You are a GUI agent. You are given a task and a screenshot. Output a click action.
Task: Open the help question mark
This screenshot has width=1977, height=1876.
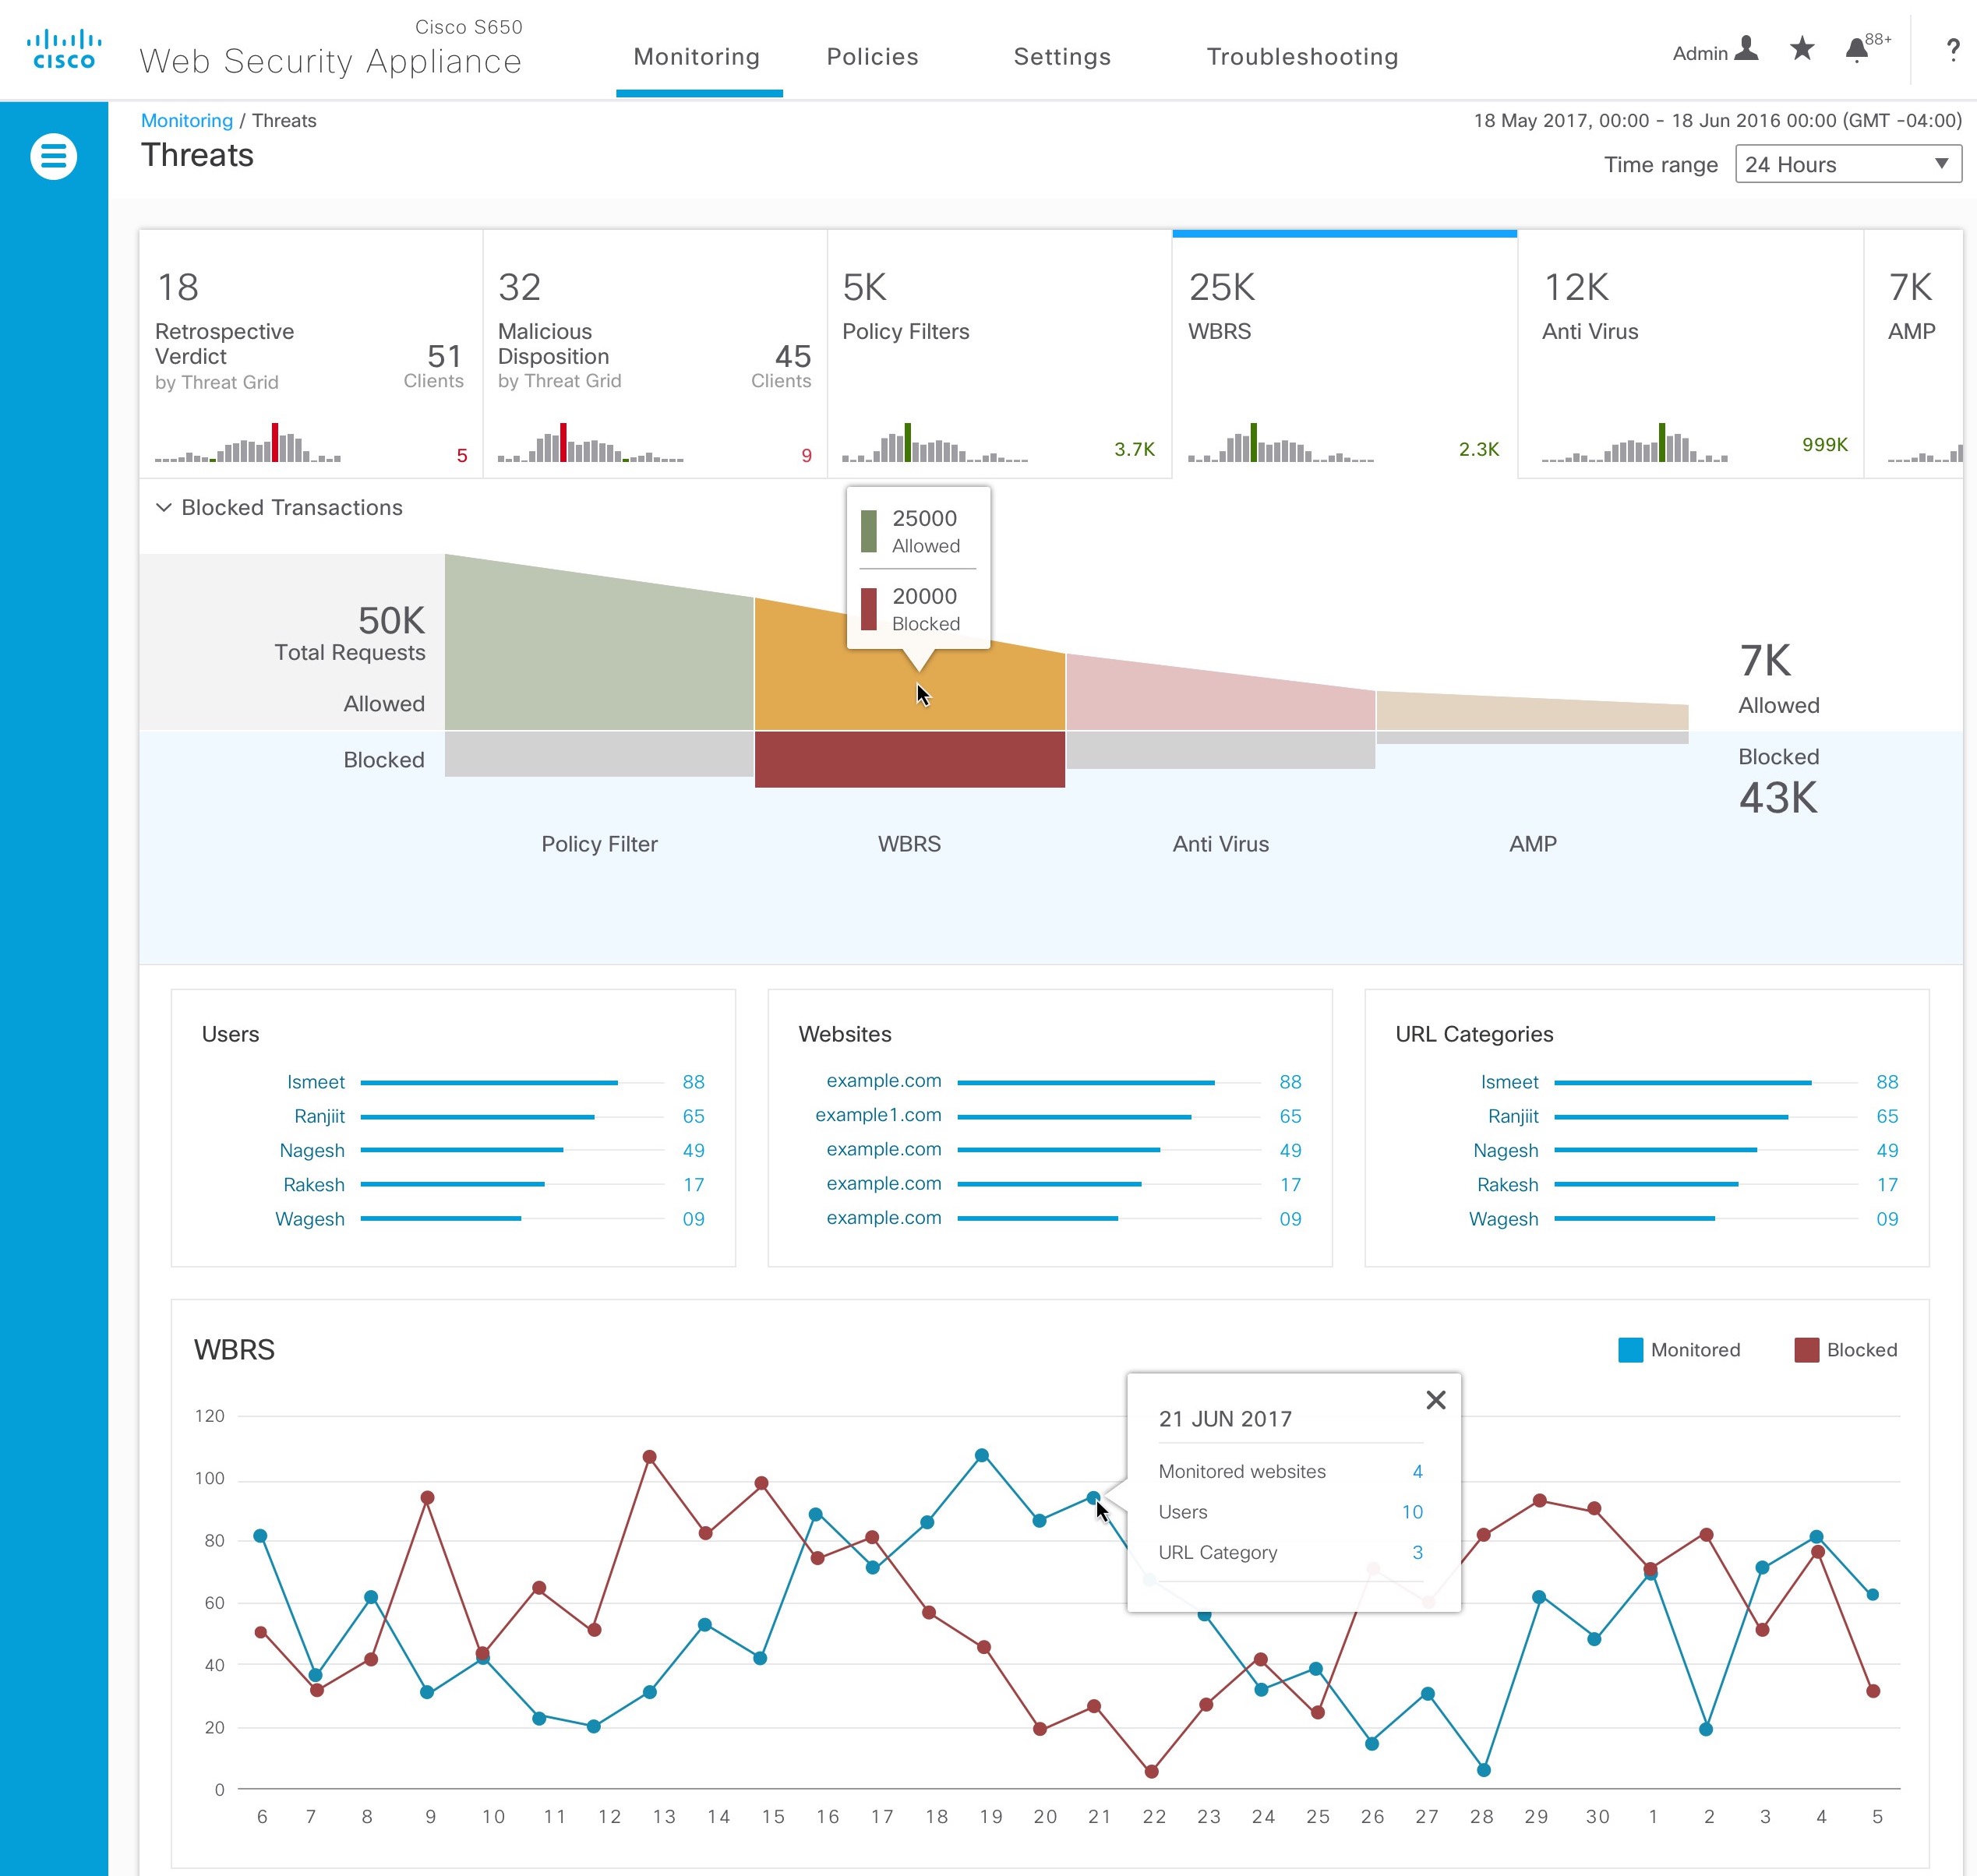(x=1952, y=50)
